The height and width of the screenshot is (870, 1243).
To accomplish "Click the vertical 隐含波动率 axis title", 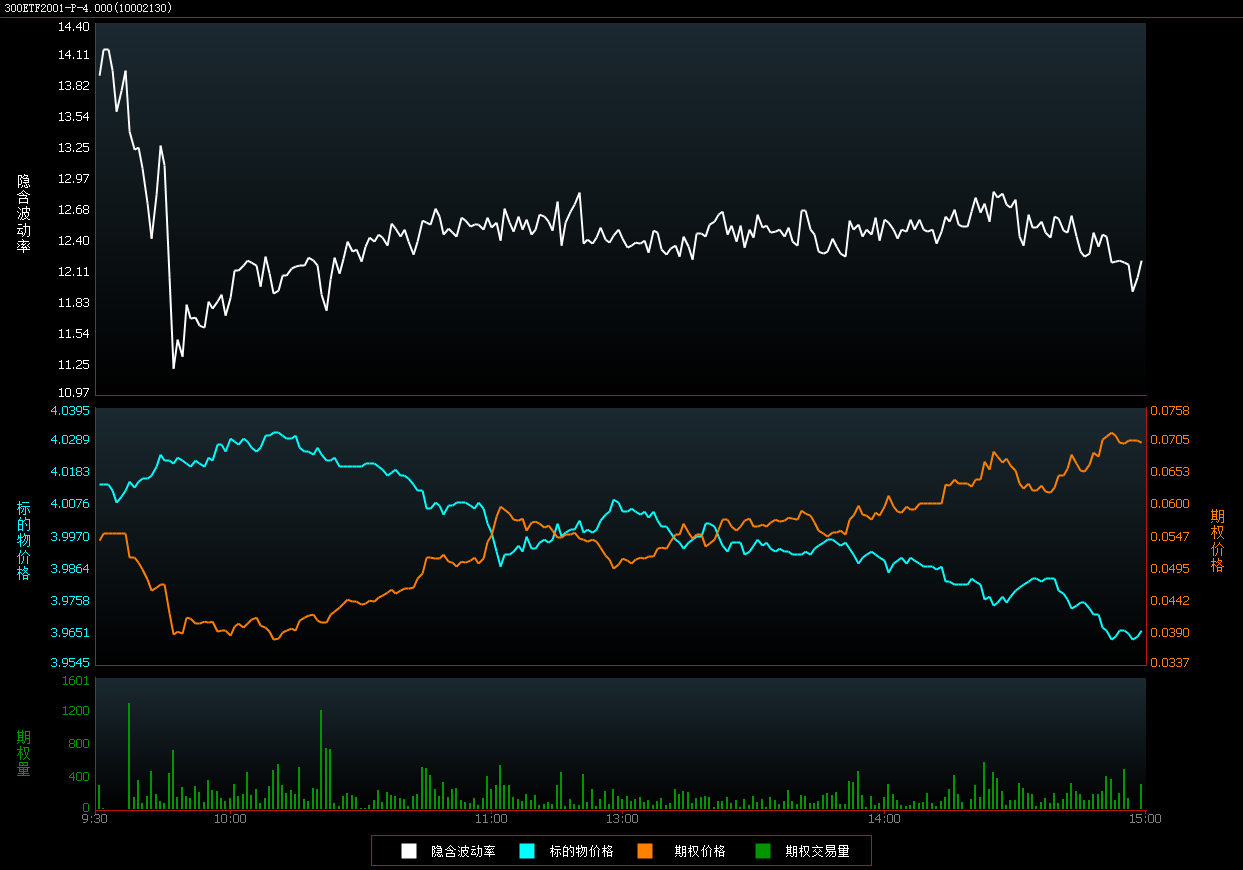I will click(24, 213).
